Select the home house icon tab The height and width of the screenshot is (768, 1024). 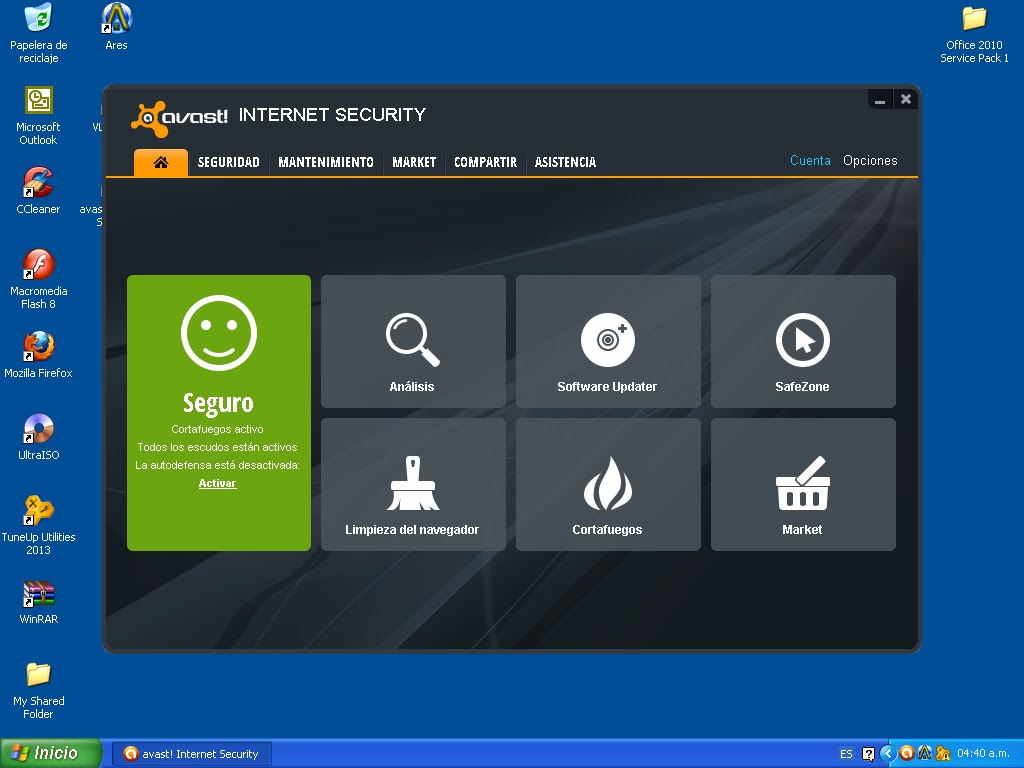click(x=160, y=161)
